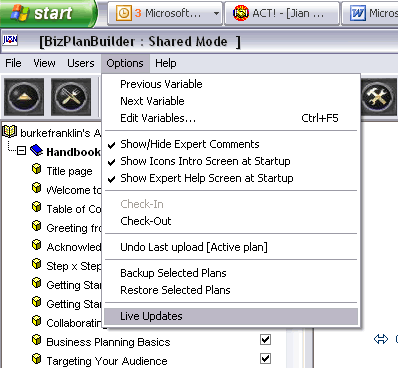Switch to the Microsoft Word taskbar window
The width and height of the screenshot is (398, 368).
pyautogui.click(x=370, y=13)
